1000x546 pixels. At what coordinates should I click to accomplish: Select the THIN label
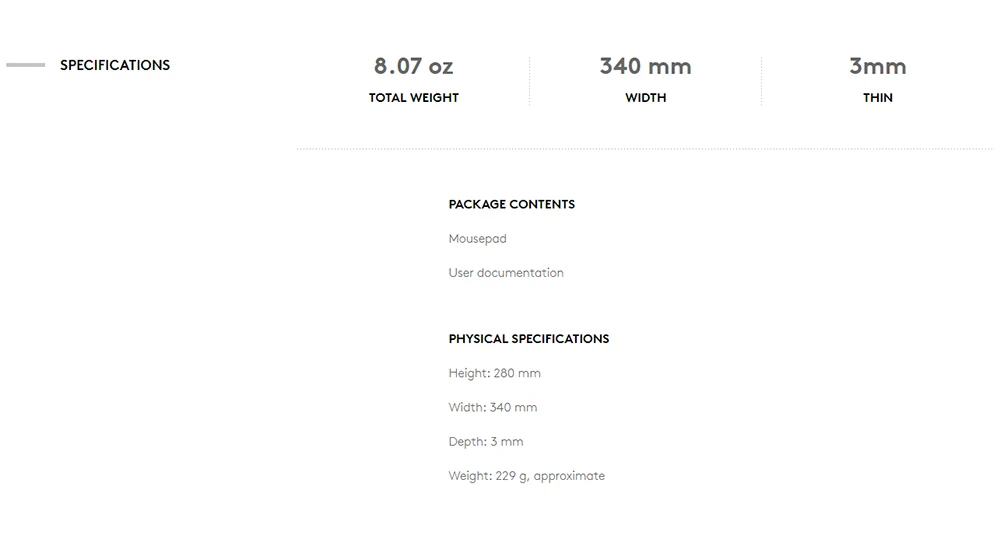pyautogui.click(x=877, y=98)
